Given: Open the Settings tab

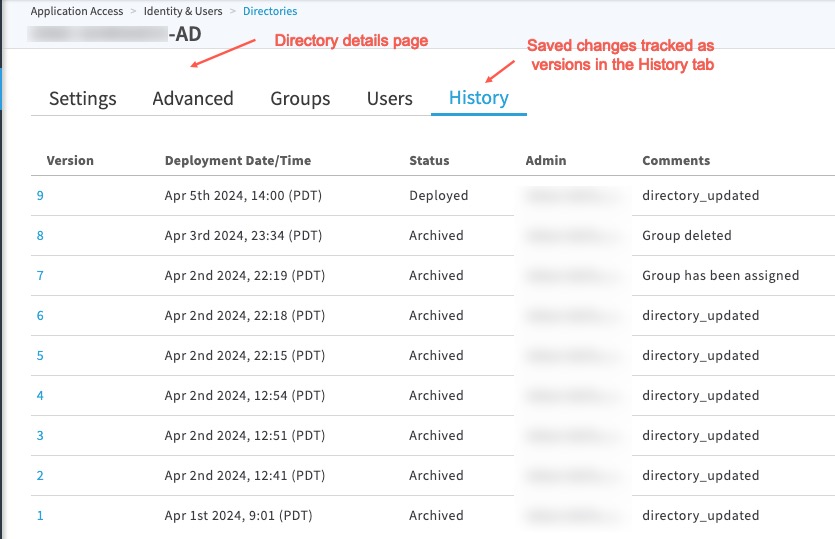Looking at the screenshot, I should click(x=83, y=98).
